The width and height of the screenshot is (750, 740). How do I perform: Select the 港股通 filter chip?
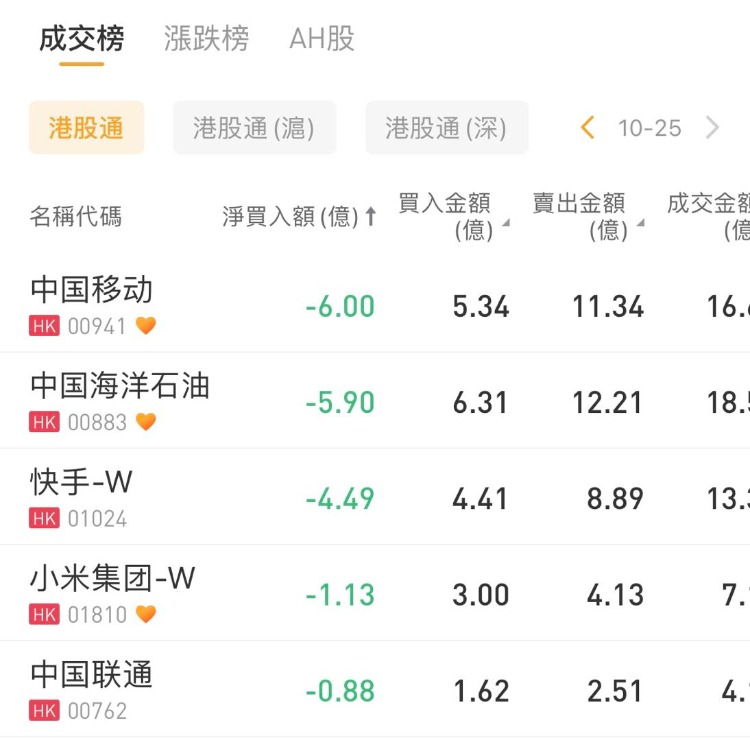click(86, 128)
